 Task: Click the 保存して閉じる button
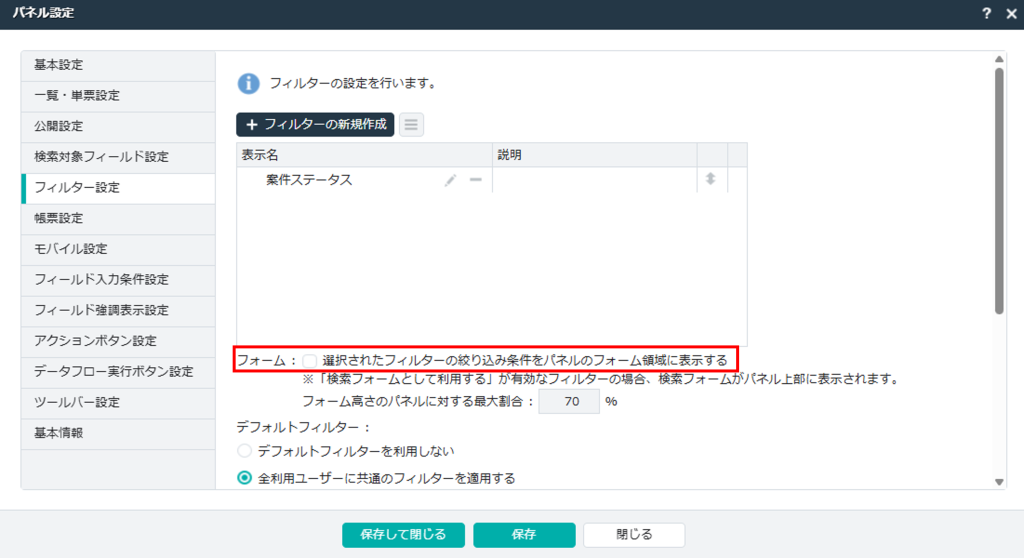coord(403,534)
